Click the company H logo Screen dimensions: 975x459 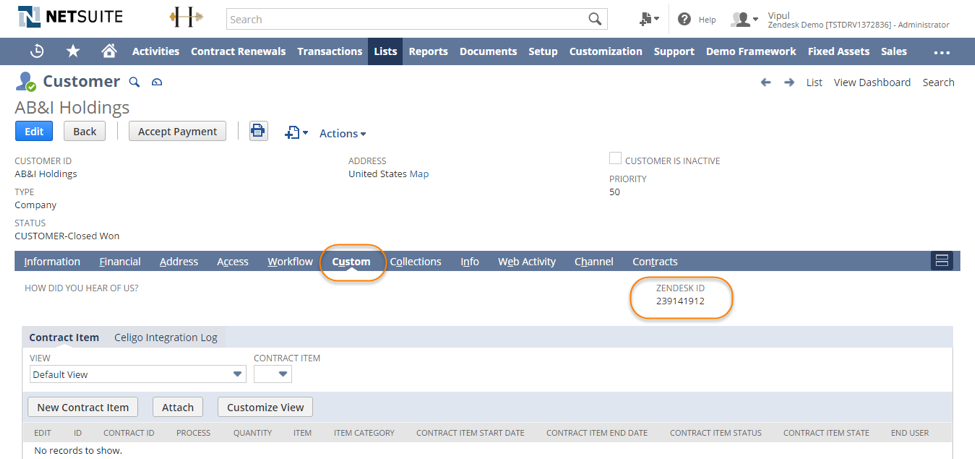[x=187, y=18]
